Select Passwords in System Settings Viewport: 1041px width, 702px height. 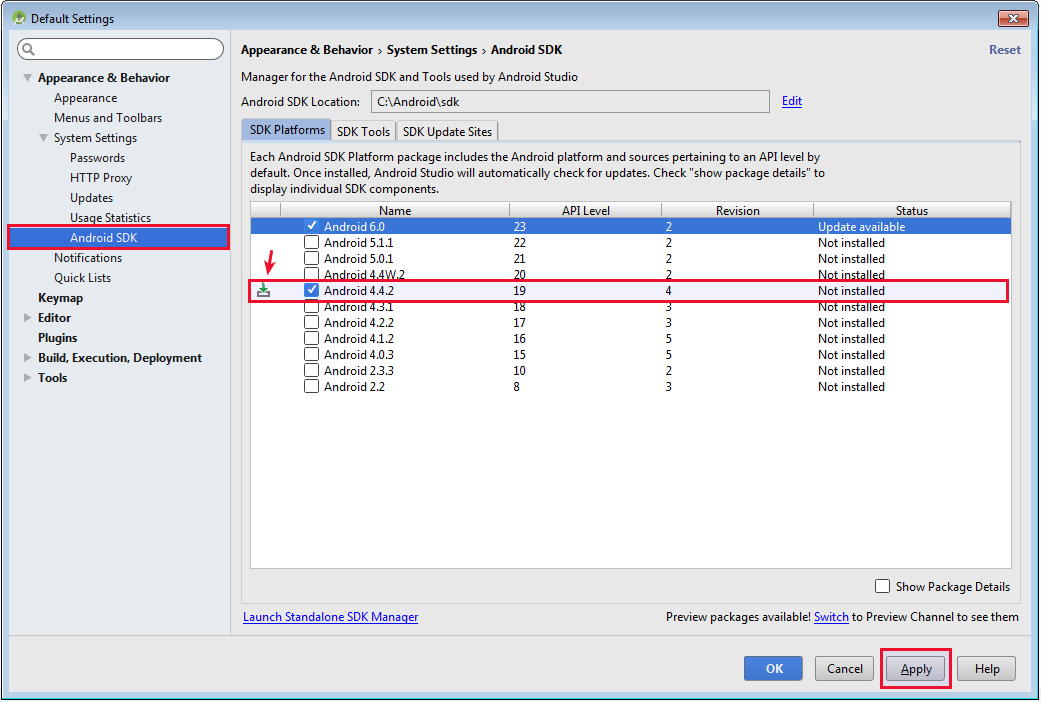tap(98, 157)
